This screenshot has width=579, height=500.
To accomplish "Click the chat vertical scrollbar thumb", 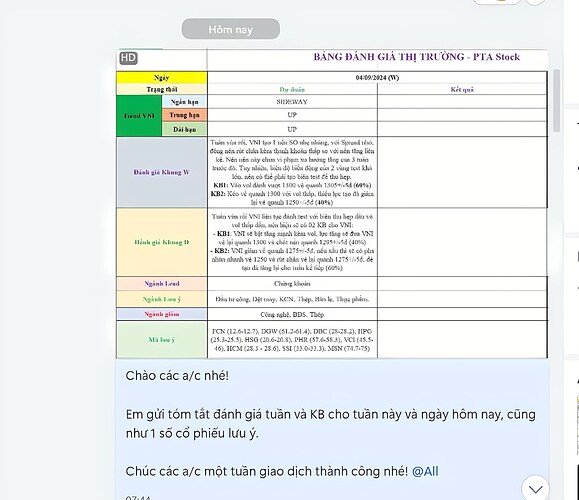I will click(x=556, y=100).
